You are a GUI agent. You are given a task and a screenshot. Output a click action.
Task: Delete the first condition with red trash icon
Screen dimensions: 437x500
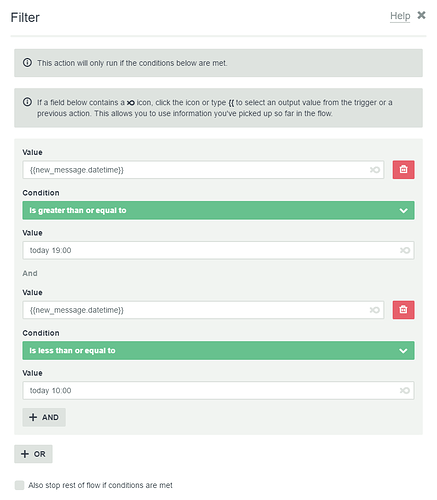coord(403,170)
